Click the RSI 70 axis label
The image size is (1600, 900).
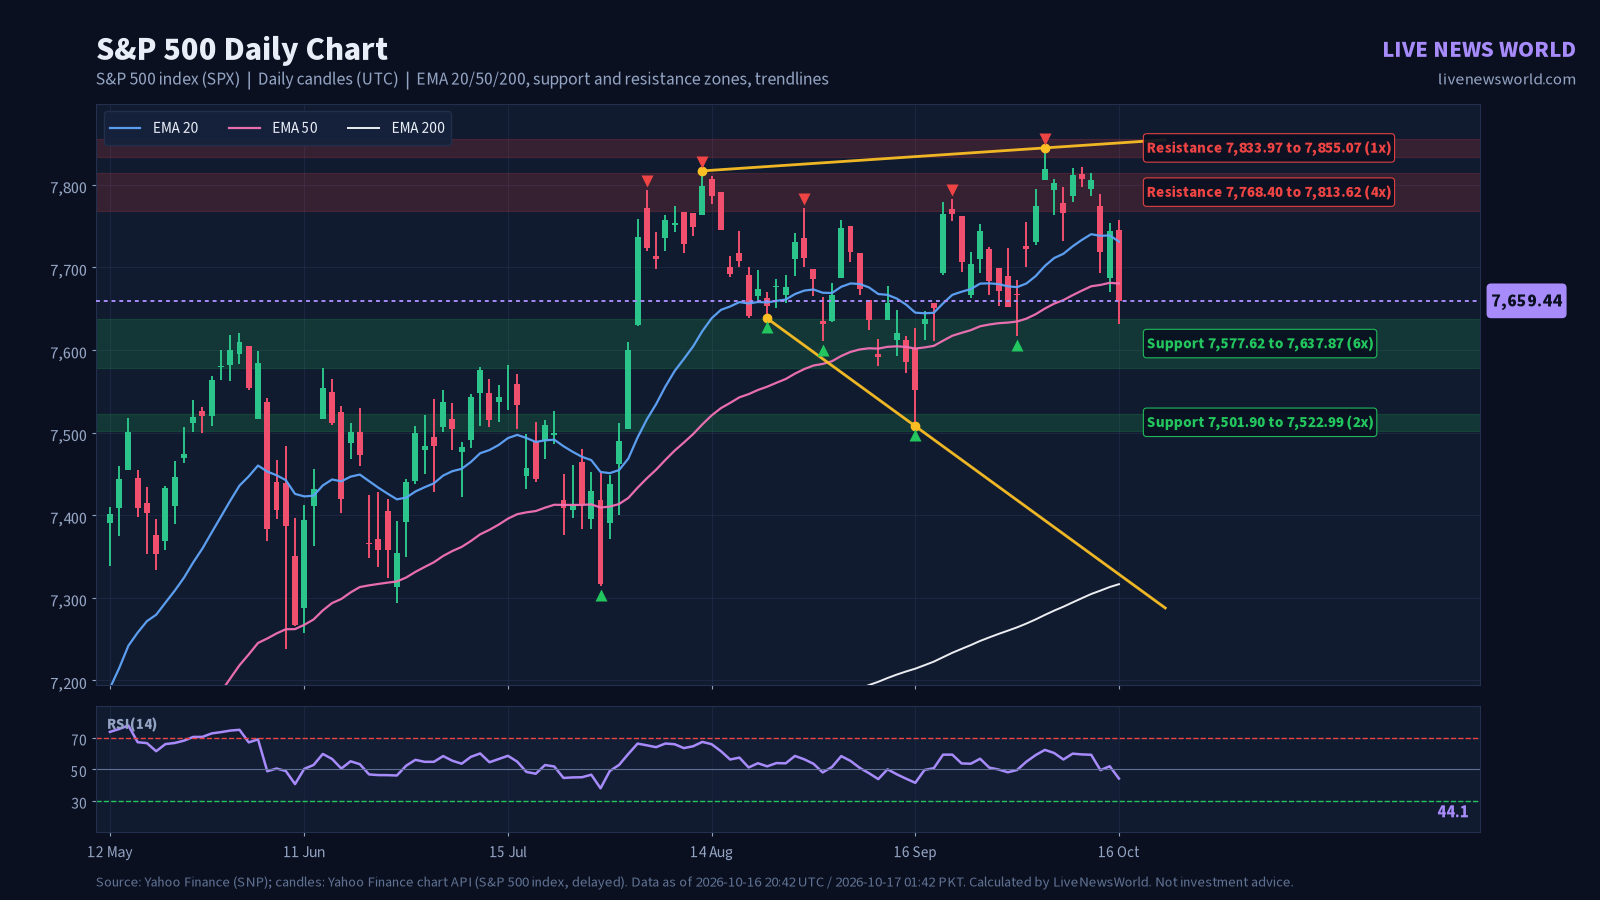pyautogui.click(x=79, y=740)
